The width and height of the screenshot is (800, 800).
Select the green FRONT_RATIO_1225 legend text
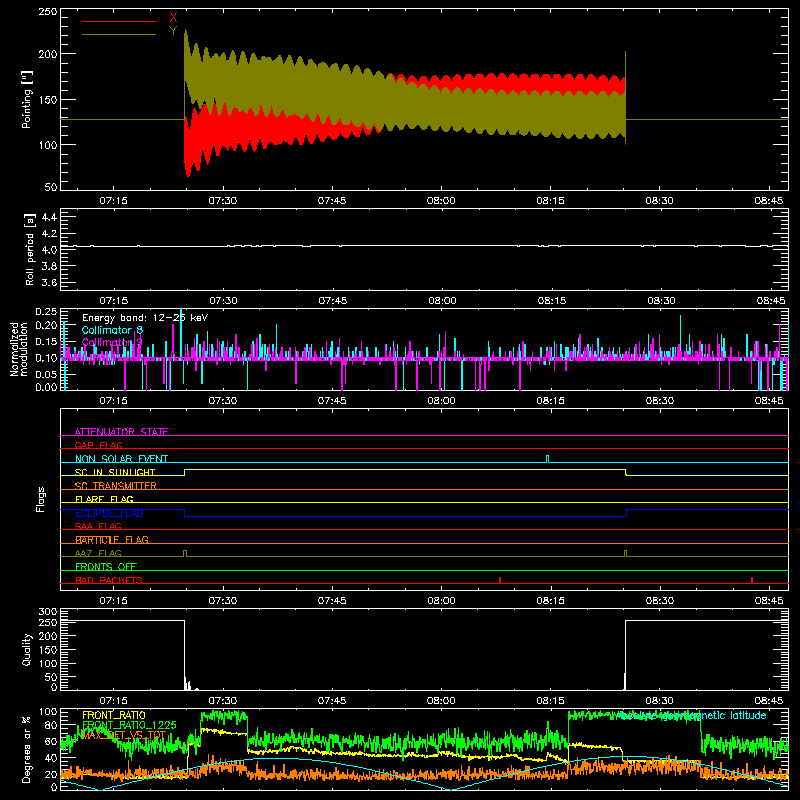click(130, 725)
